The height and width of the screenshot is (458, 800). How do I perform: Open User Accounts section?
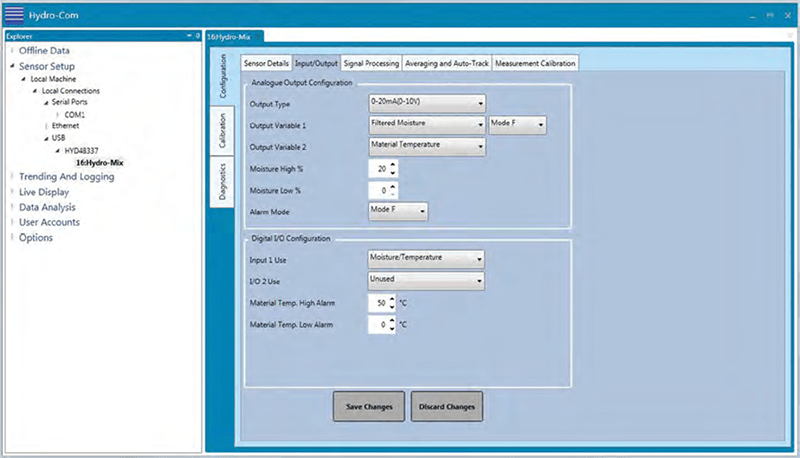[x=49, y=222]
